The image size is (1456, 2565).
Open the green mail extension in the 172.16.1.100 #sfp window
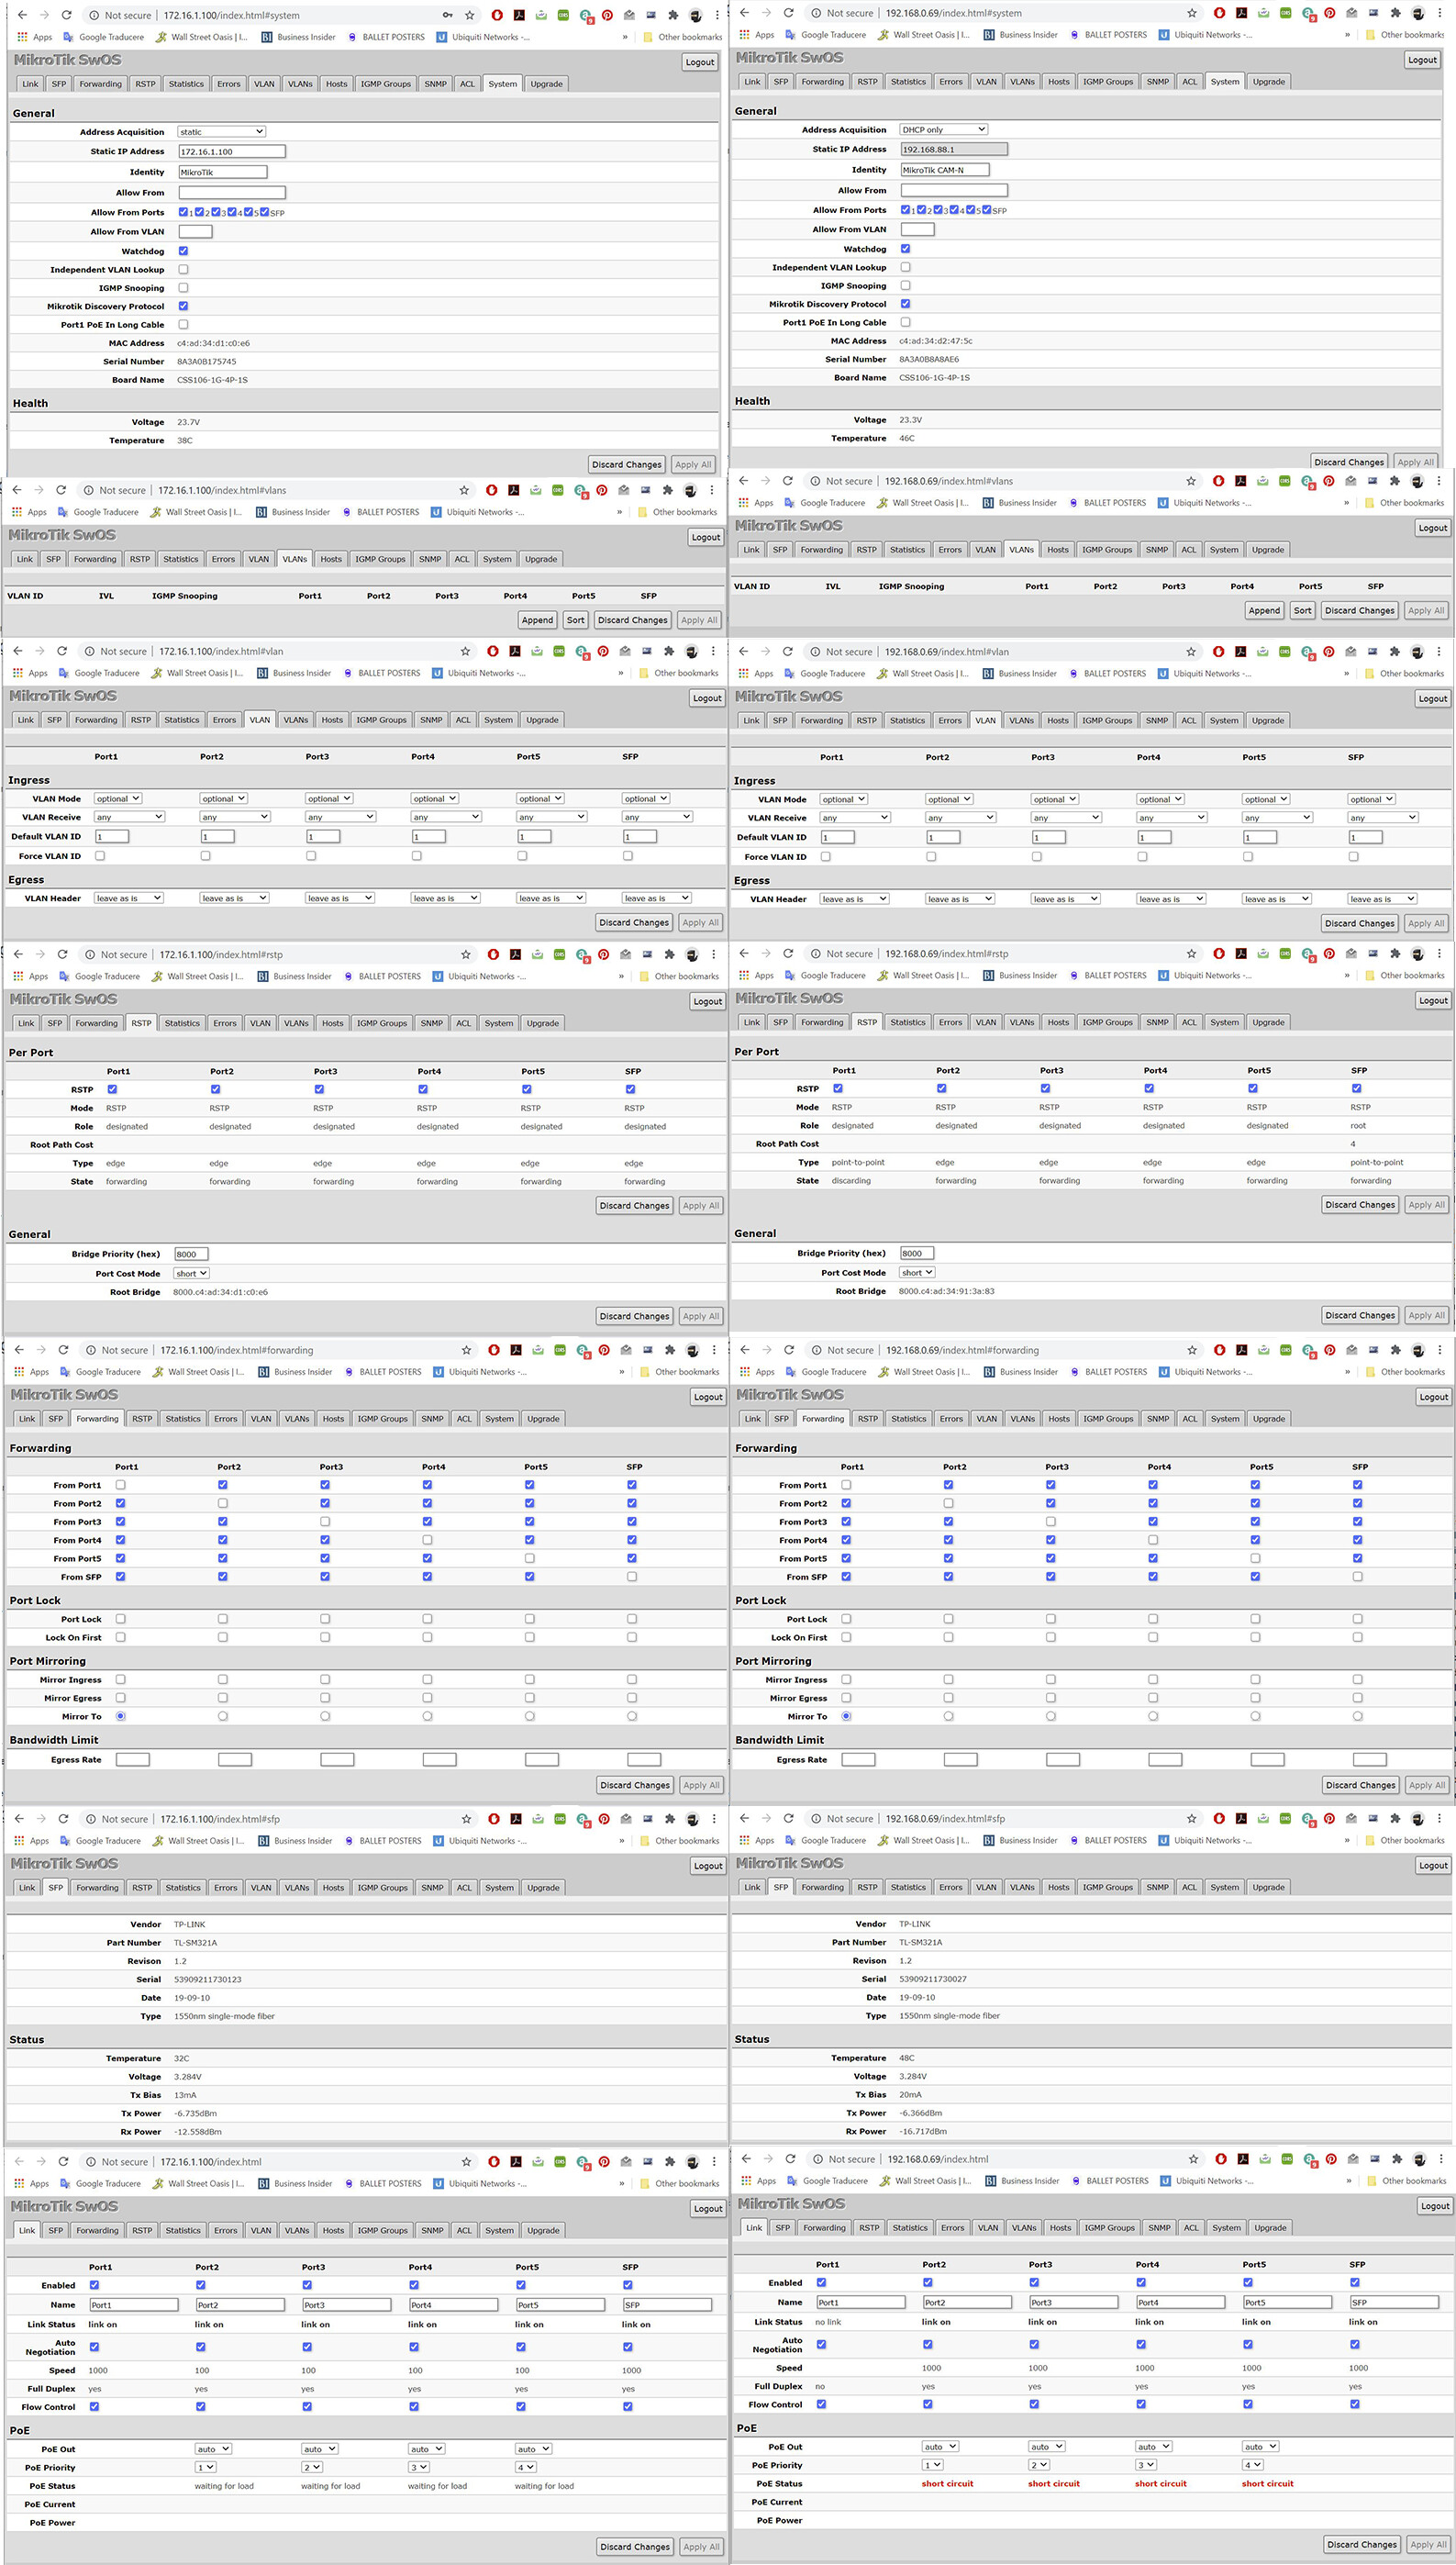tap(538, 1819)
